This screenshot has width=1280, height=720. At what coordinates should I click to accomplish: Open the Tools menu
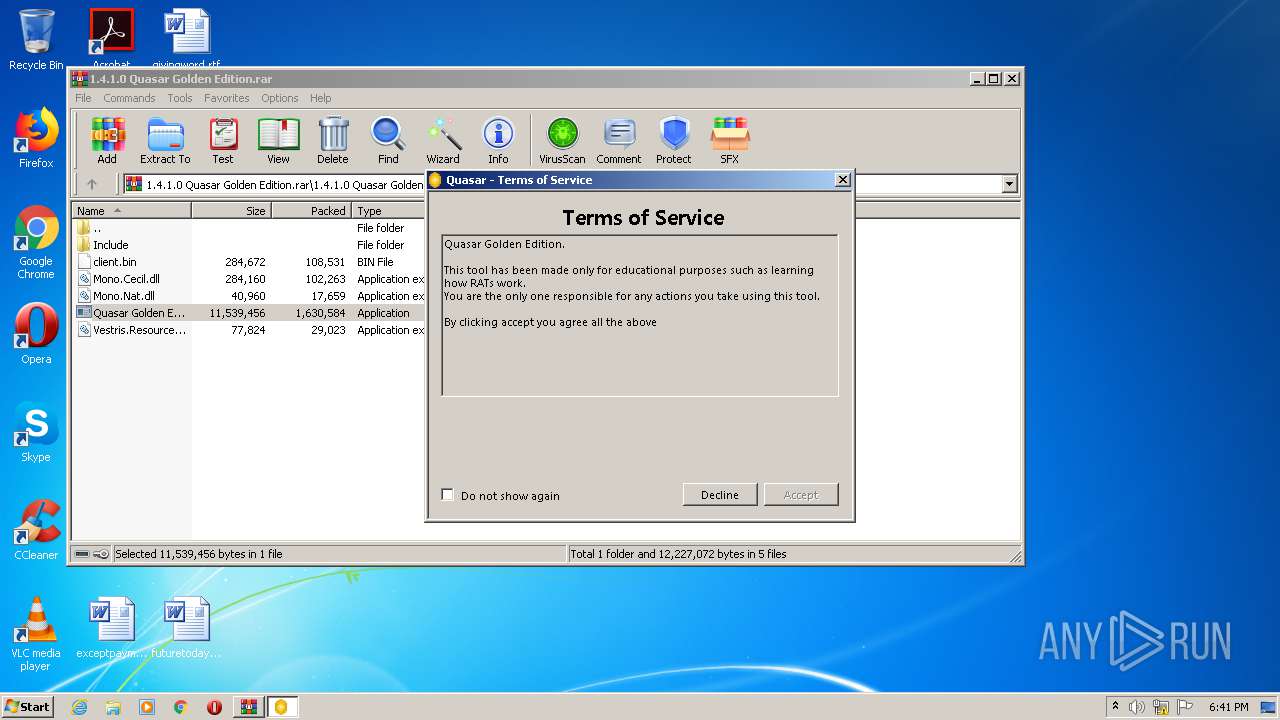(x=180, y=98)
